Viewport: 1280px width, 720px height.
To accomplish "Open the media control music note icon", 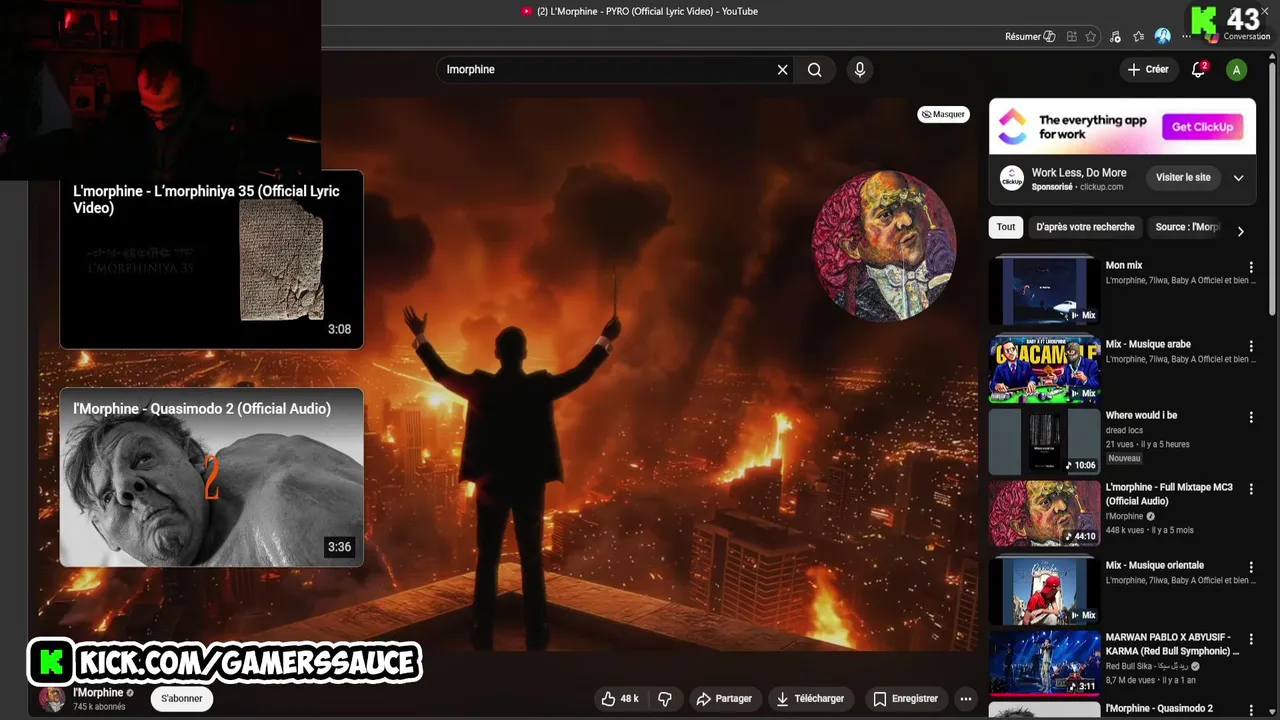I will [1115, 37].
